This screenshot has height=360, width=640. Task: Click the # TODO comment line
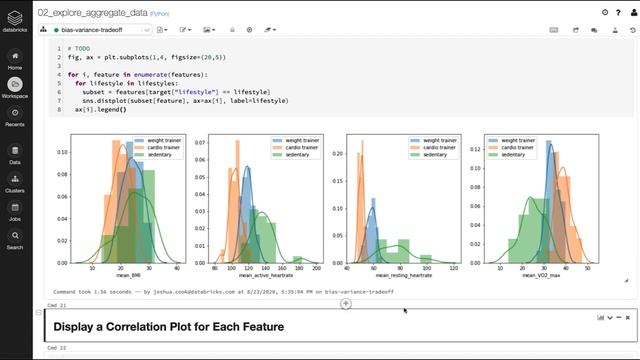[79, 49]
